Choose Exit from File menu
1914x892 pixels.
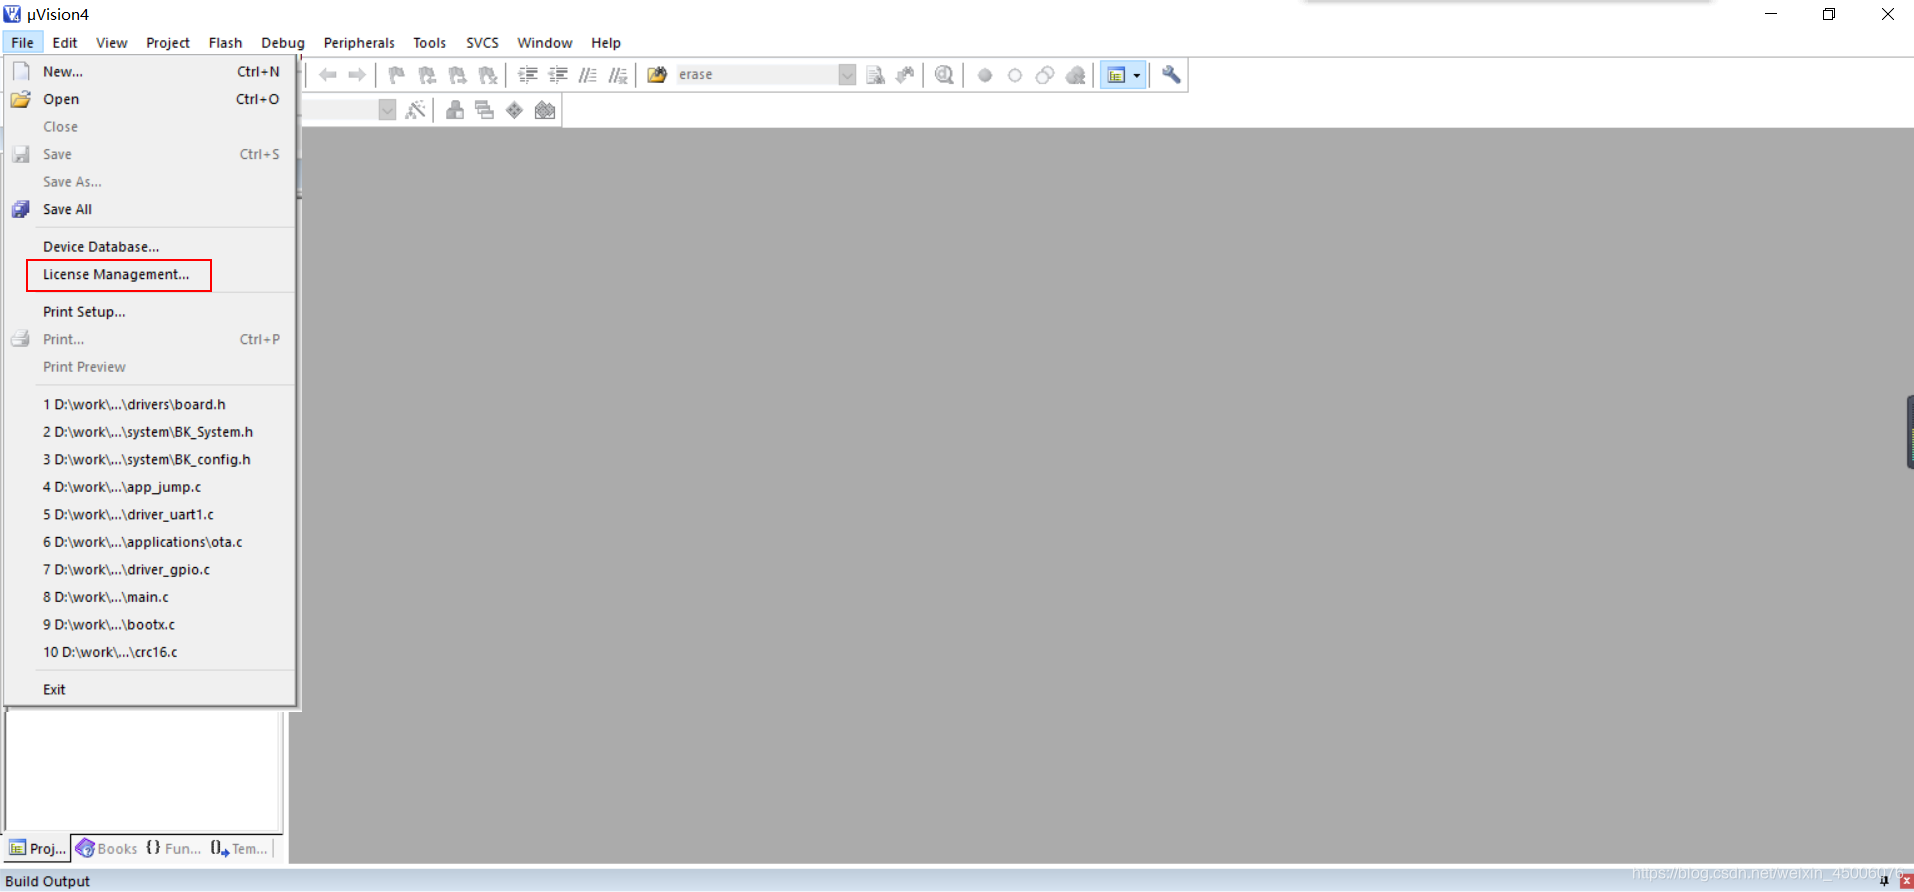[x=150, y=690]
